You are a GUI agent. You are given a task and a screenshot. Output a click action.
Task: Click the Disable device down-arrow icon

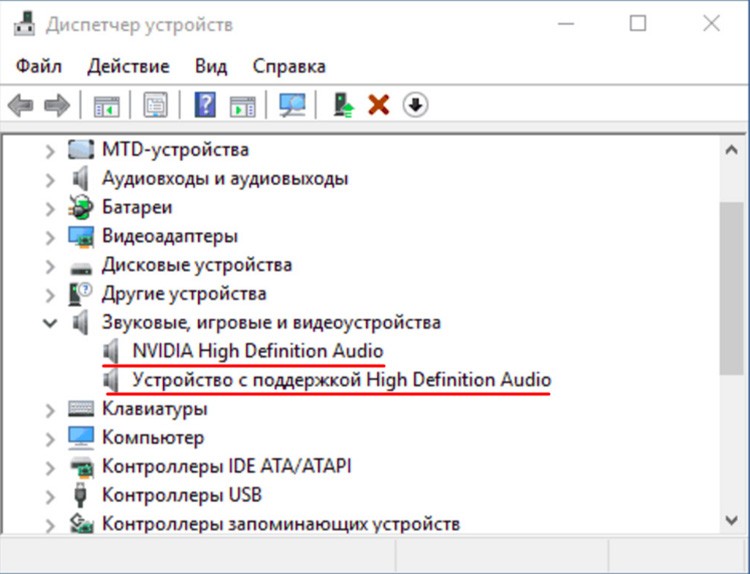pyautogui.click(x=415, y=105)
